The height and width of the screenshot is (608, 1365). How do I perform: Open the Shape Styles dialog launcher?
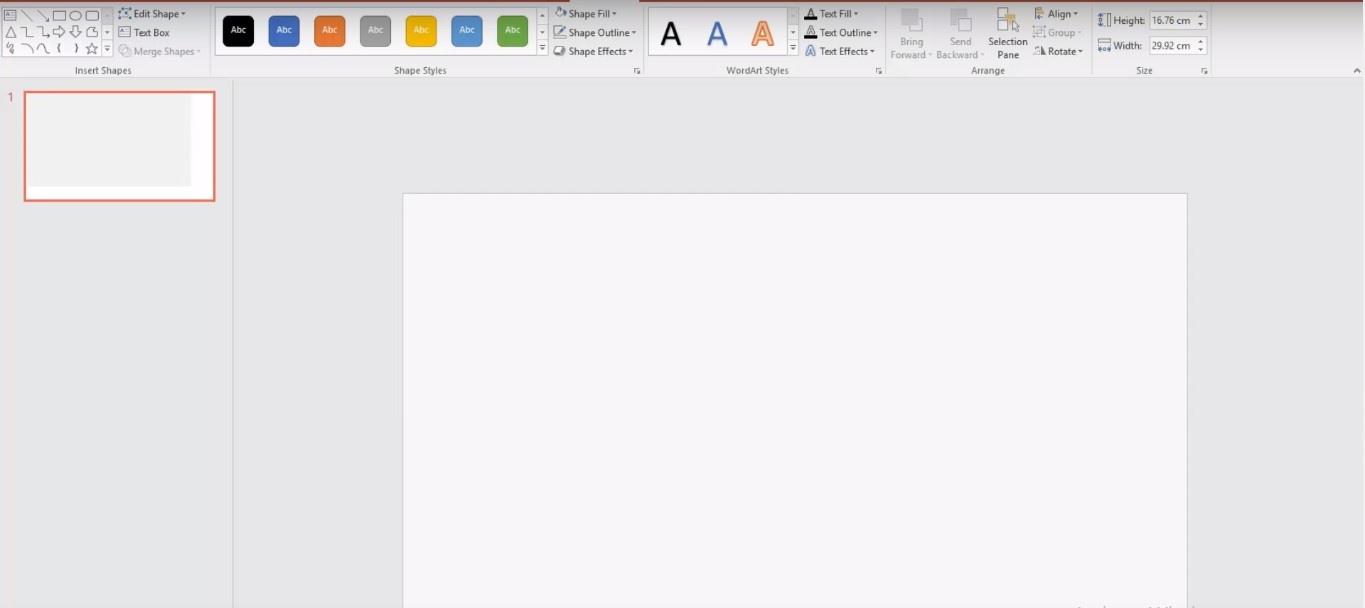point(637,71)
